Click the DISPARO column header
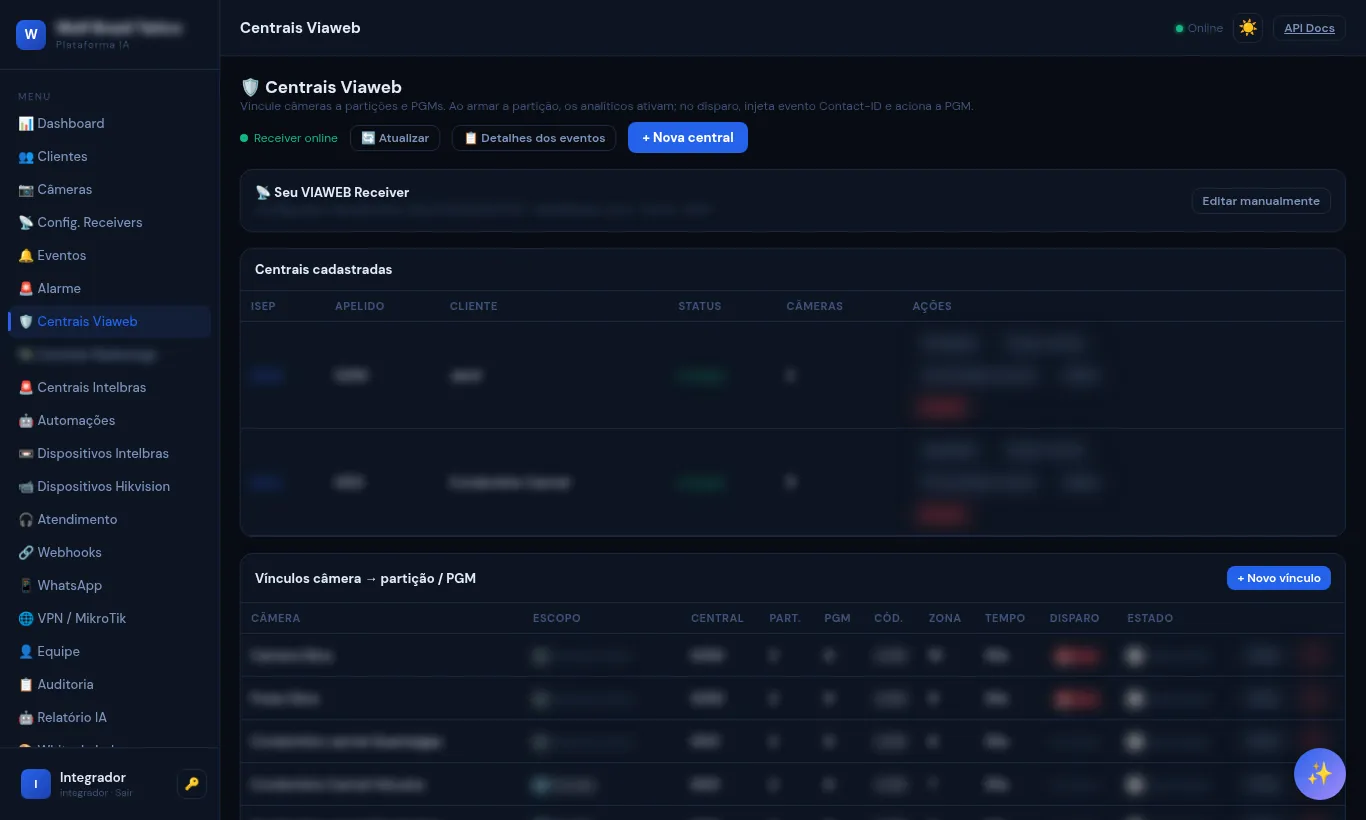Screen dimensions: 1366x820 1074,618
